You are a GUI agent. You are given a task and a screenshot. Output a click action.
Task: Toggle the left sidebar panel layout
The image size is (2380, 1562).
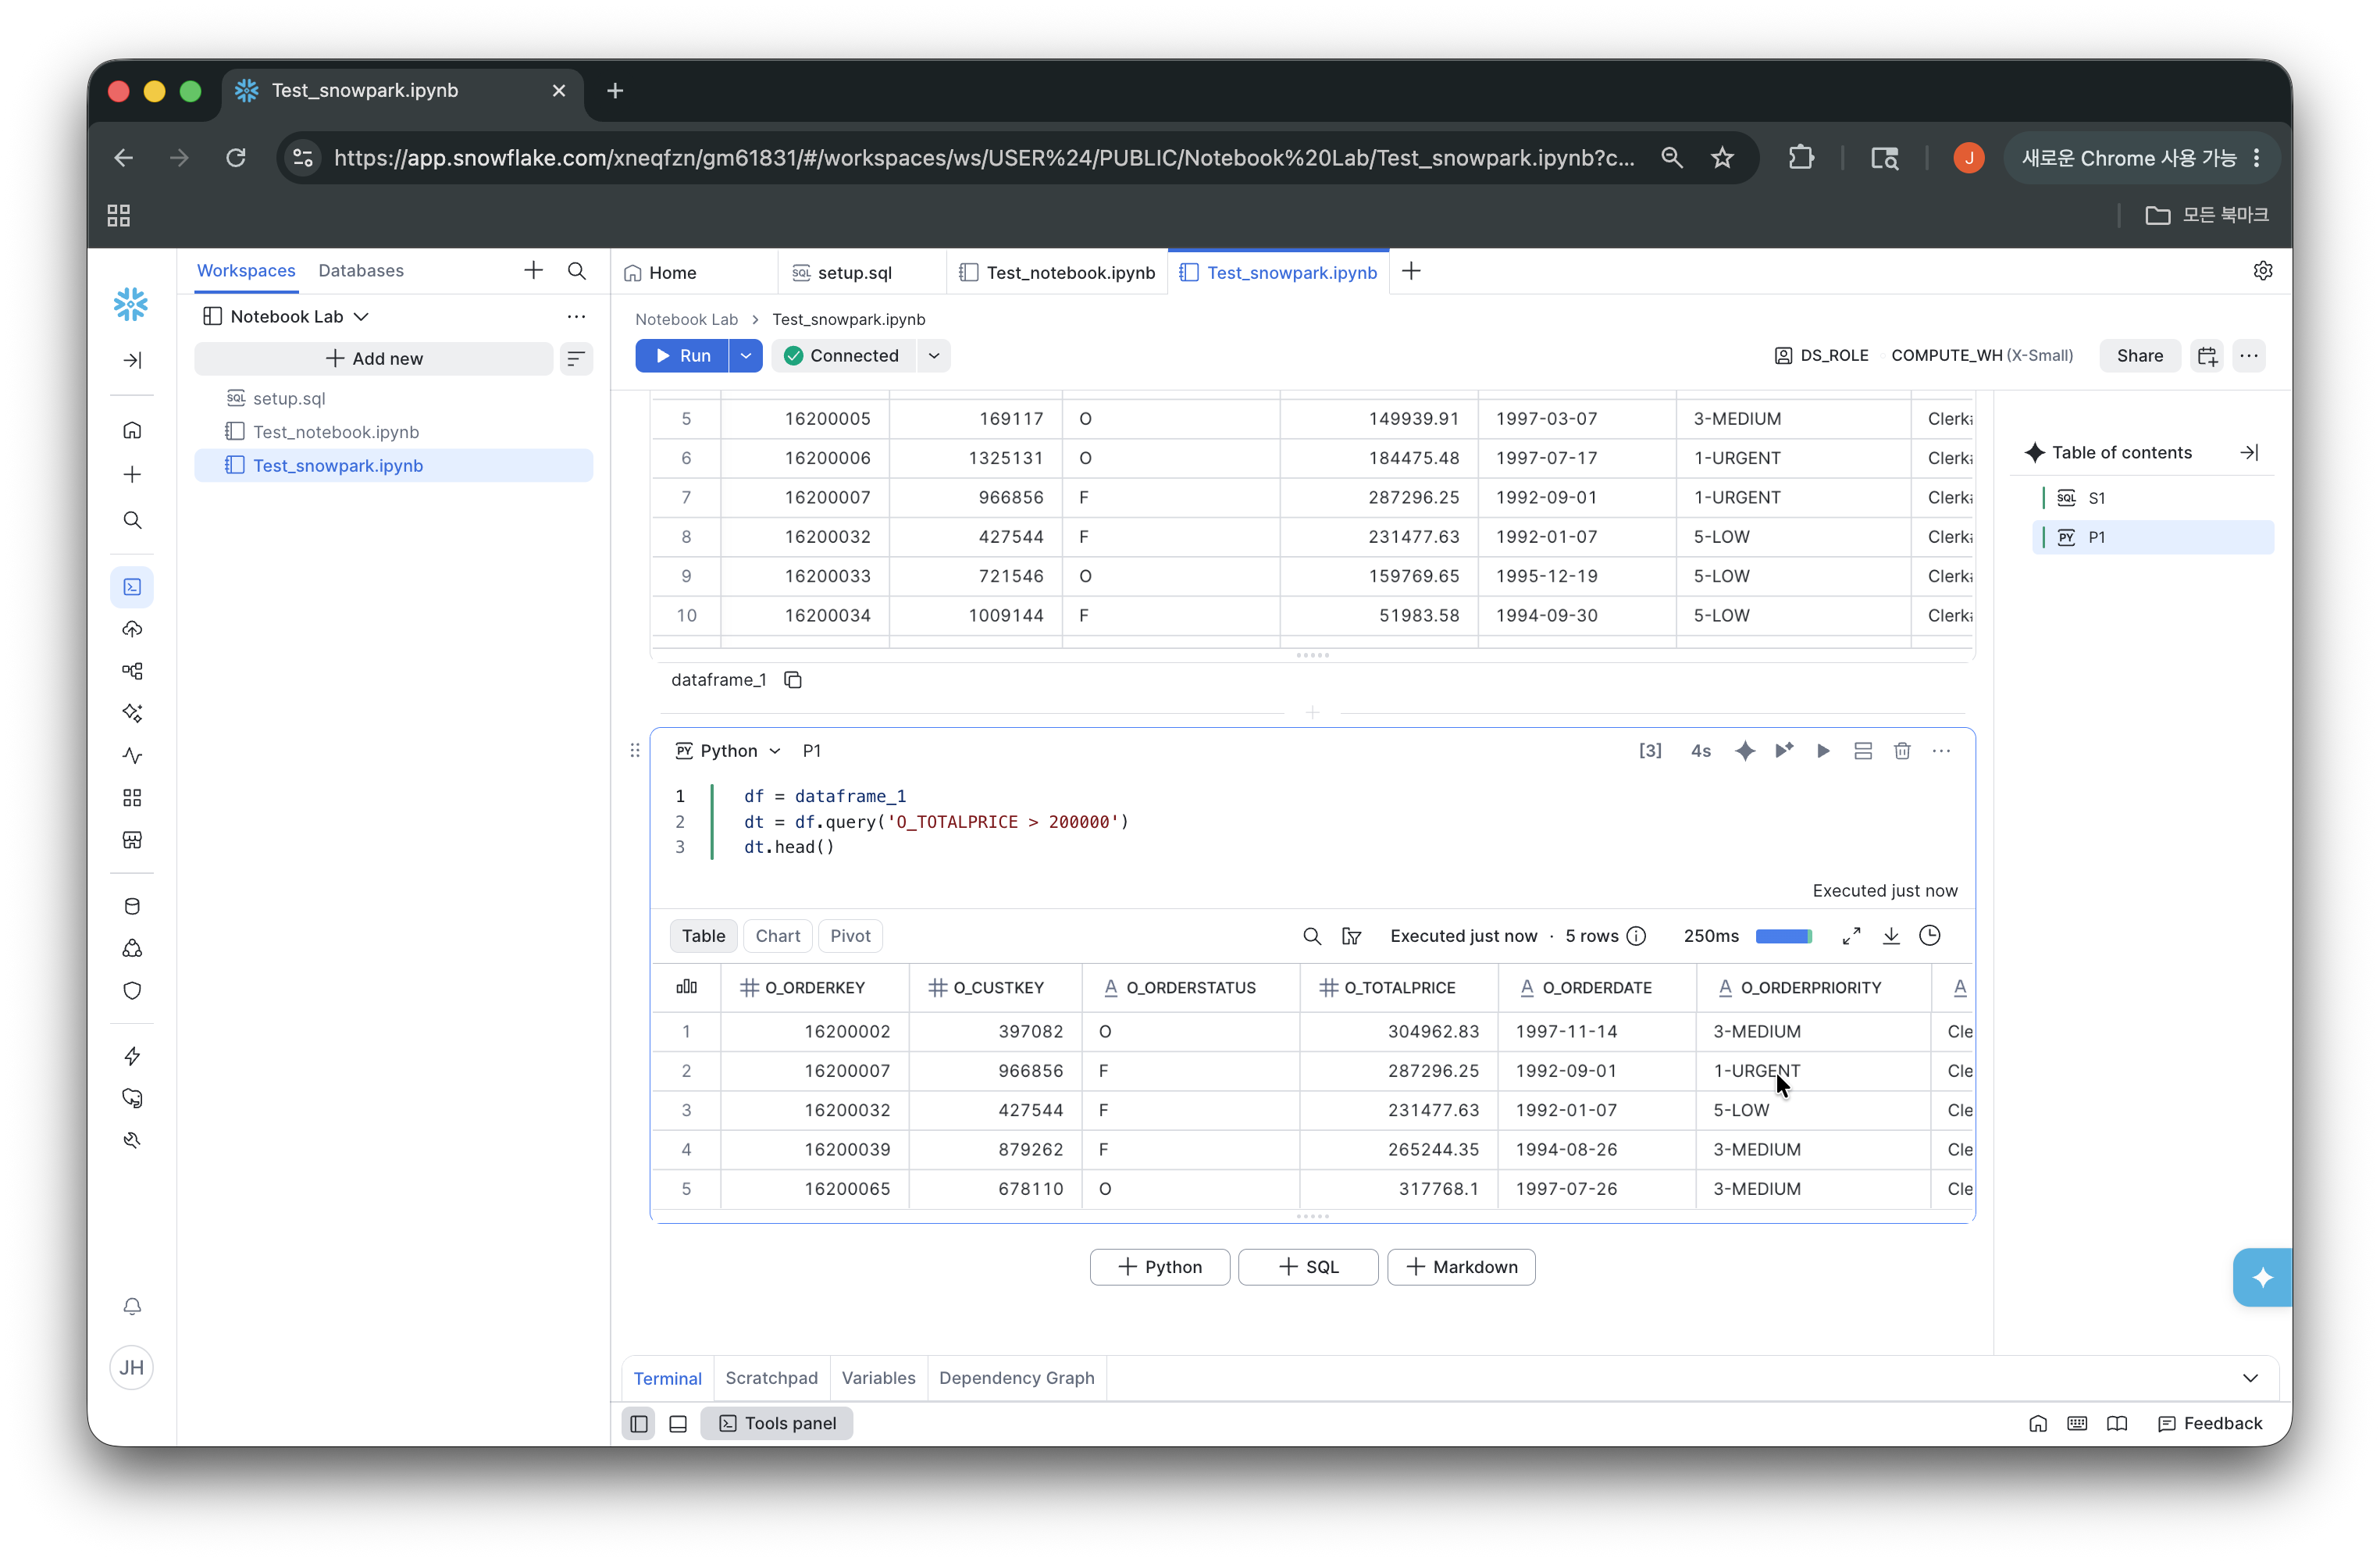pyautogui.click(x=639, y=1424)
